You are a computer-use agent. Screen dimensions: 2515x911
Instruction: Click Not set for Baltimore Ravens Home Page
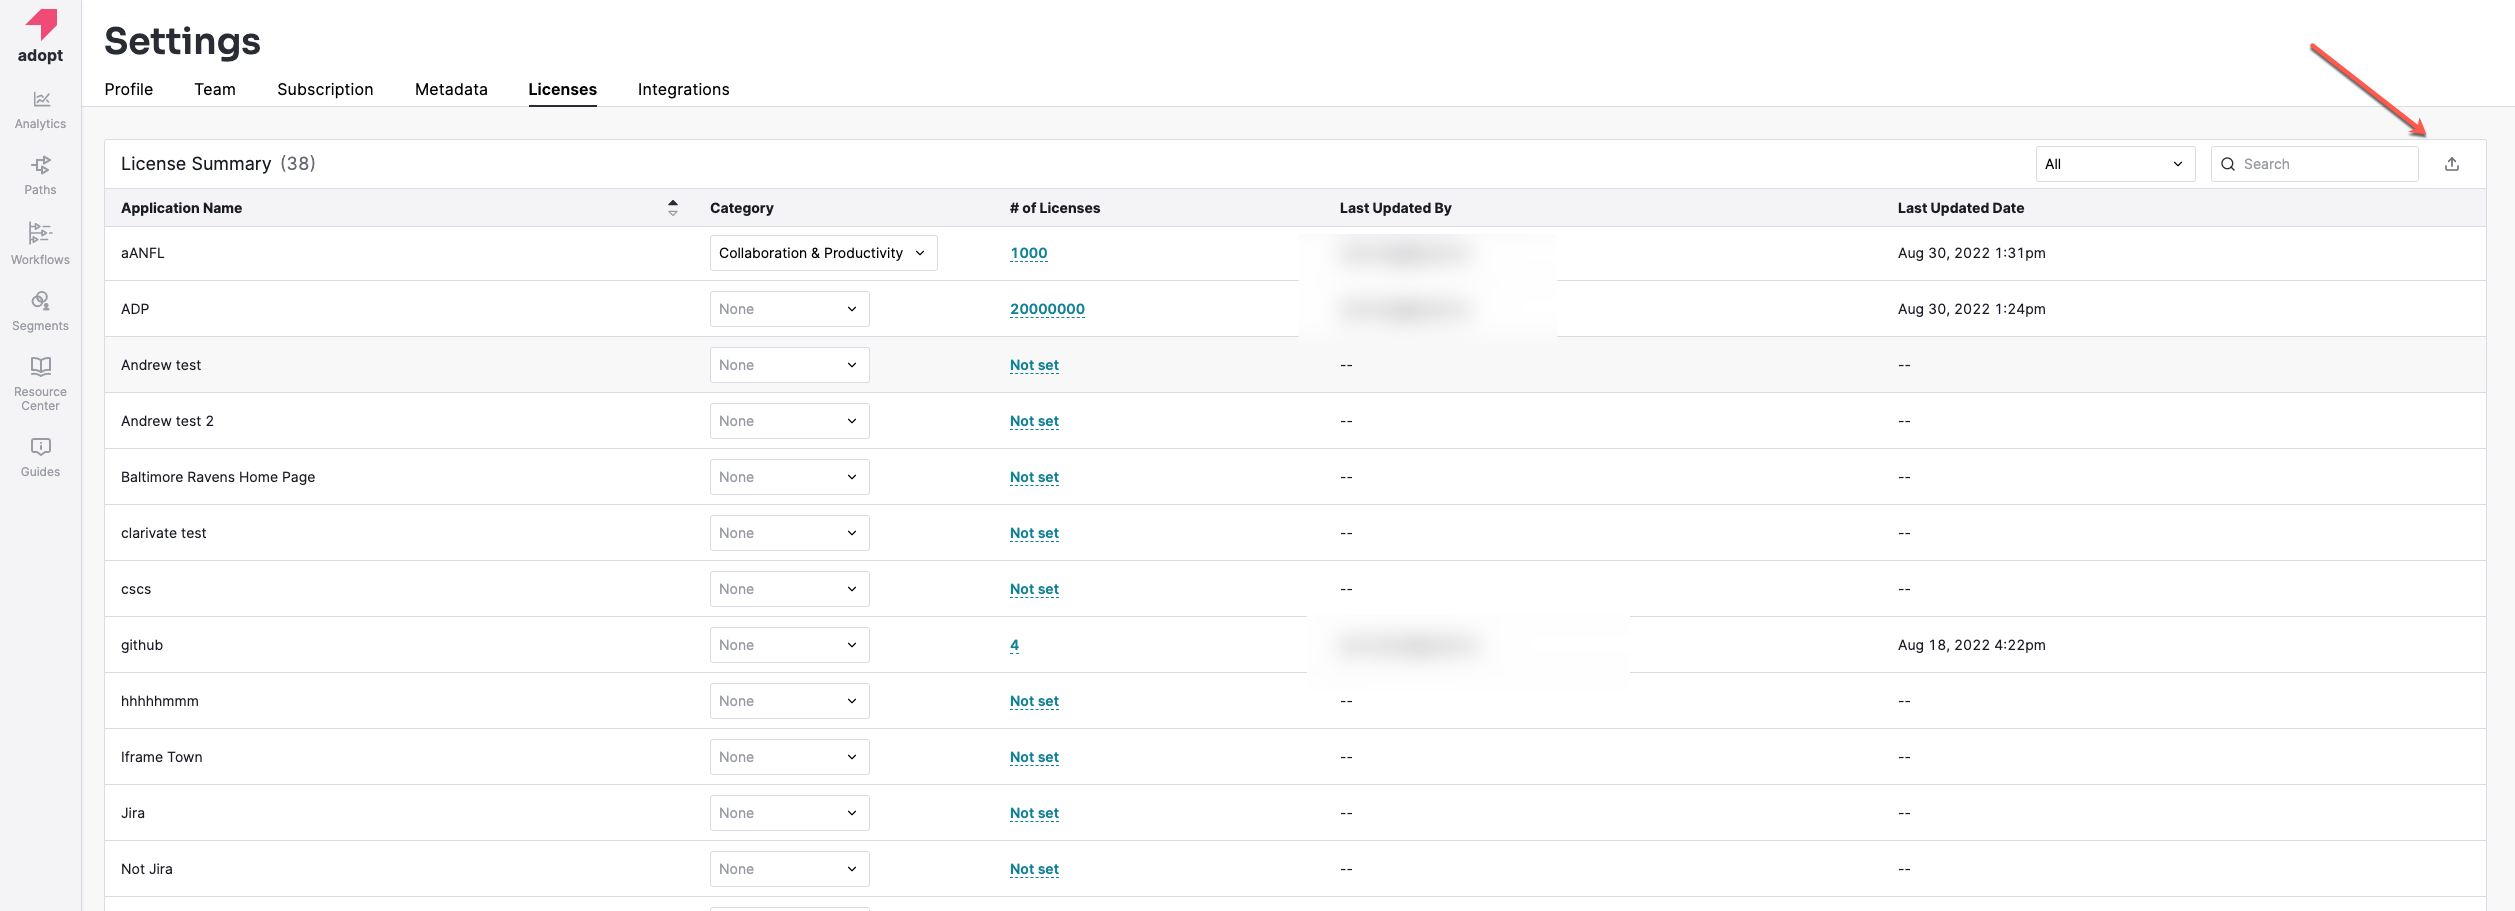point(1034,477)
